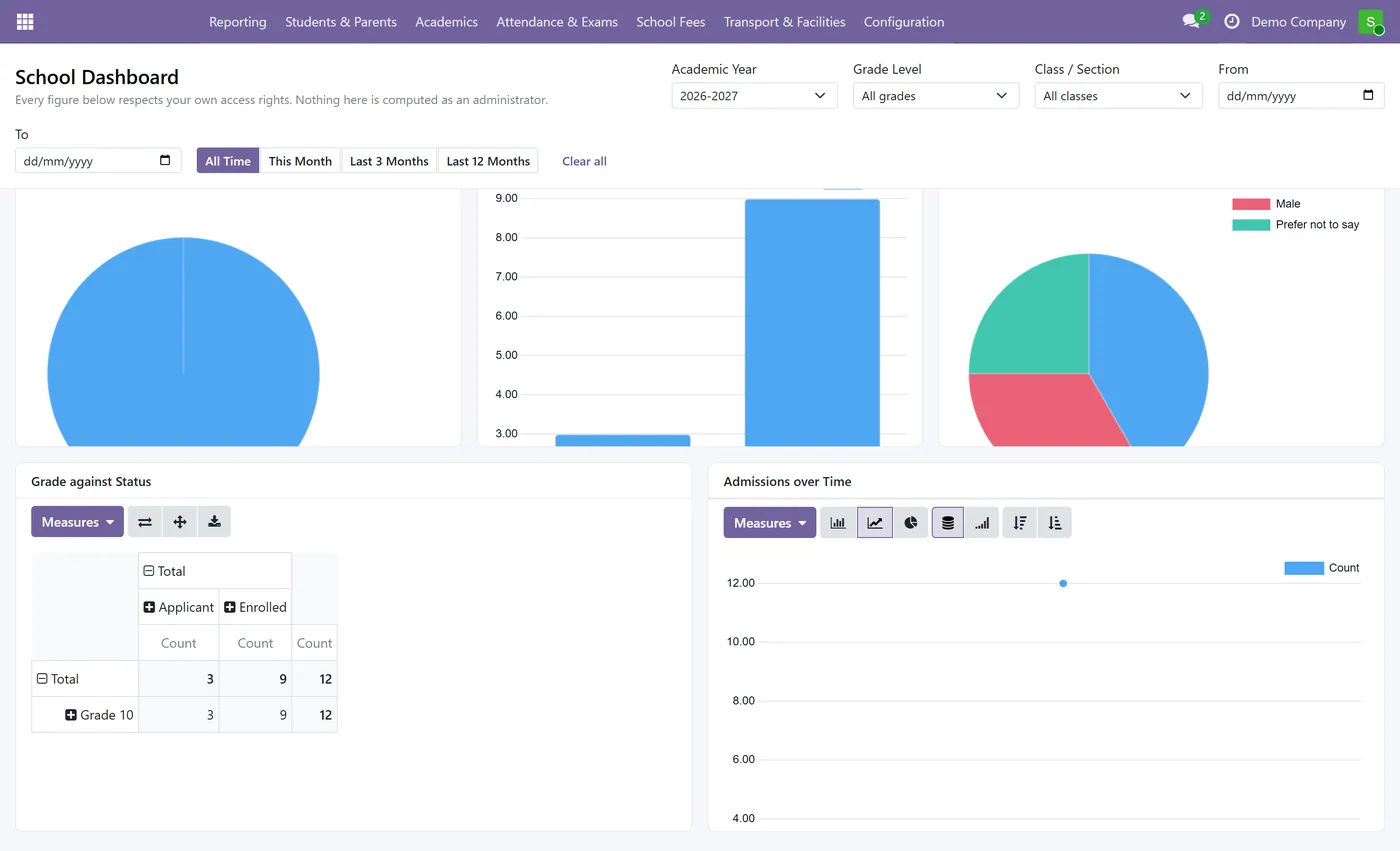Select the Last 12 Months range button
The width and height of the screenshot is (1400, 851).
click(488, 161)
